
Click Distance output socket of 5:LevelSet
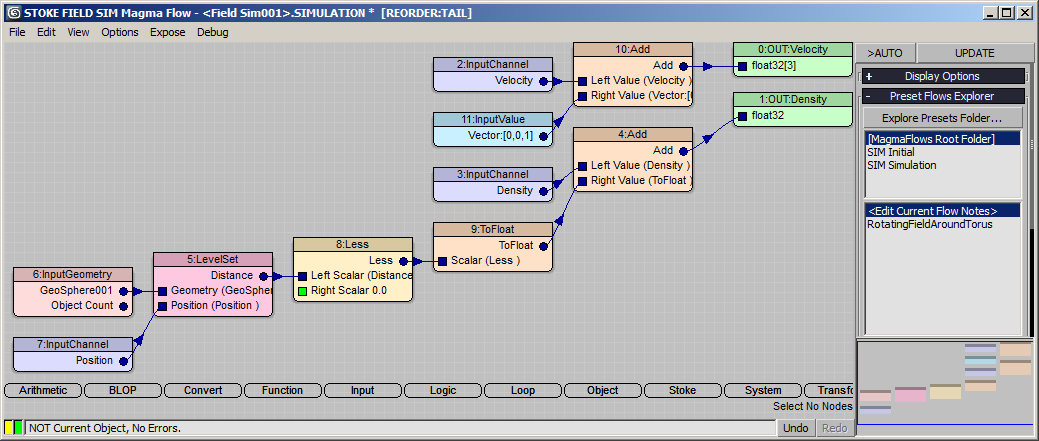(264, 276)
